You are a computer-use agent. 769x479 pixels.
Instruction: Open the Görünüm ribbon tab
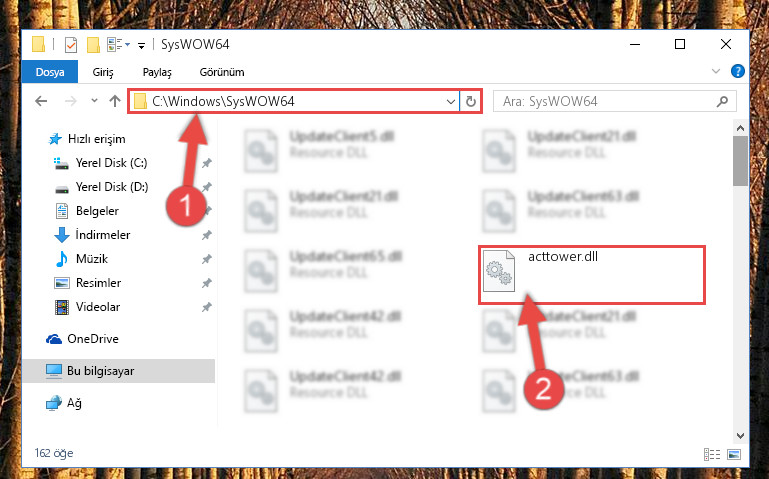(x=222, y=72)
